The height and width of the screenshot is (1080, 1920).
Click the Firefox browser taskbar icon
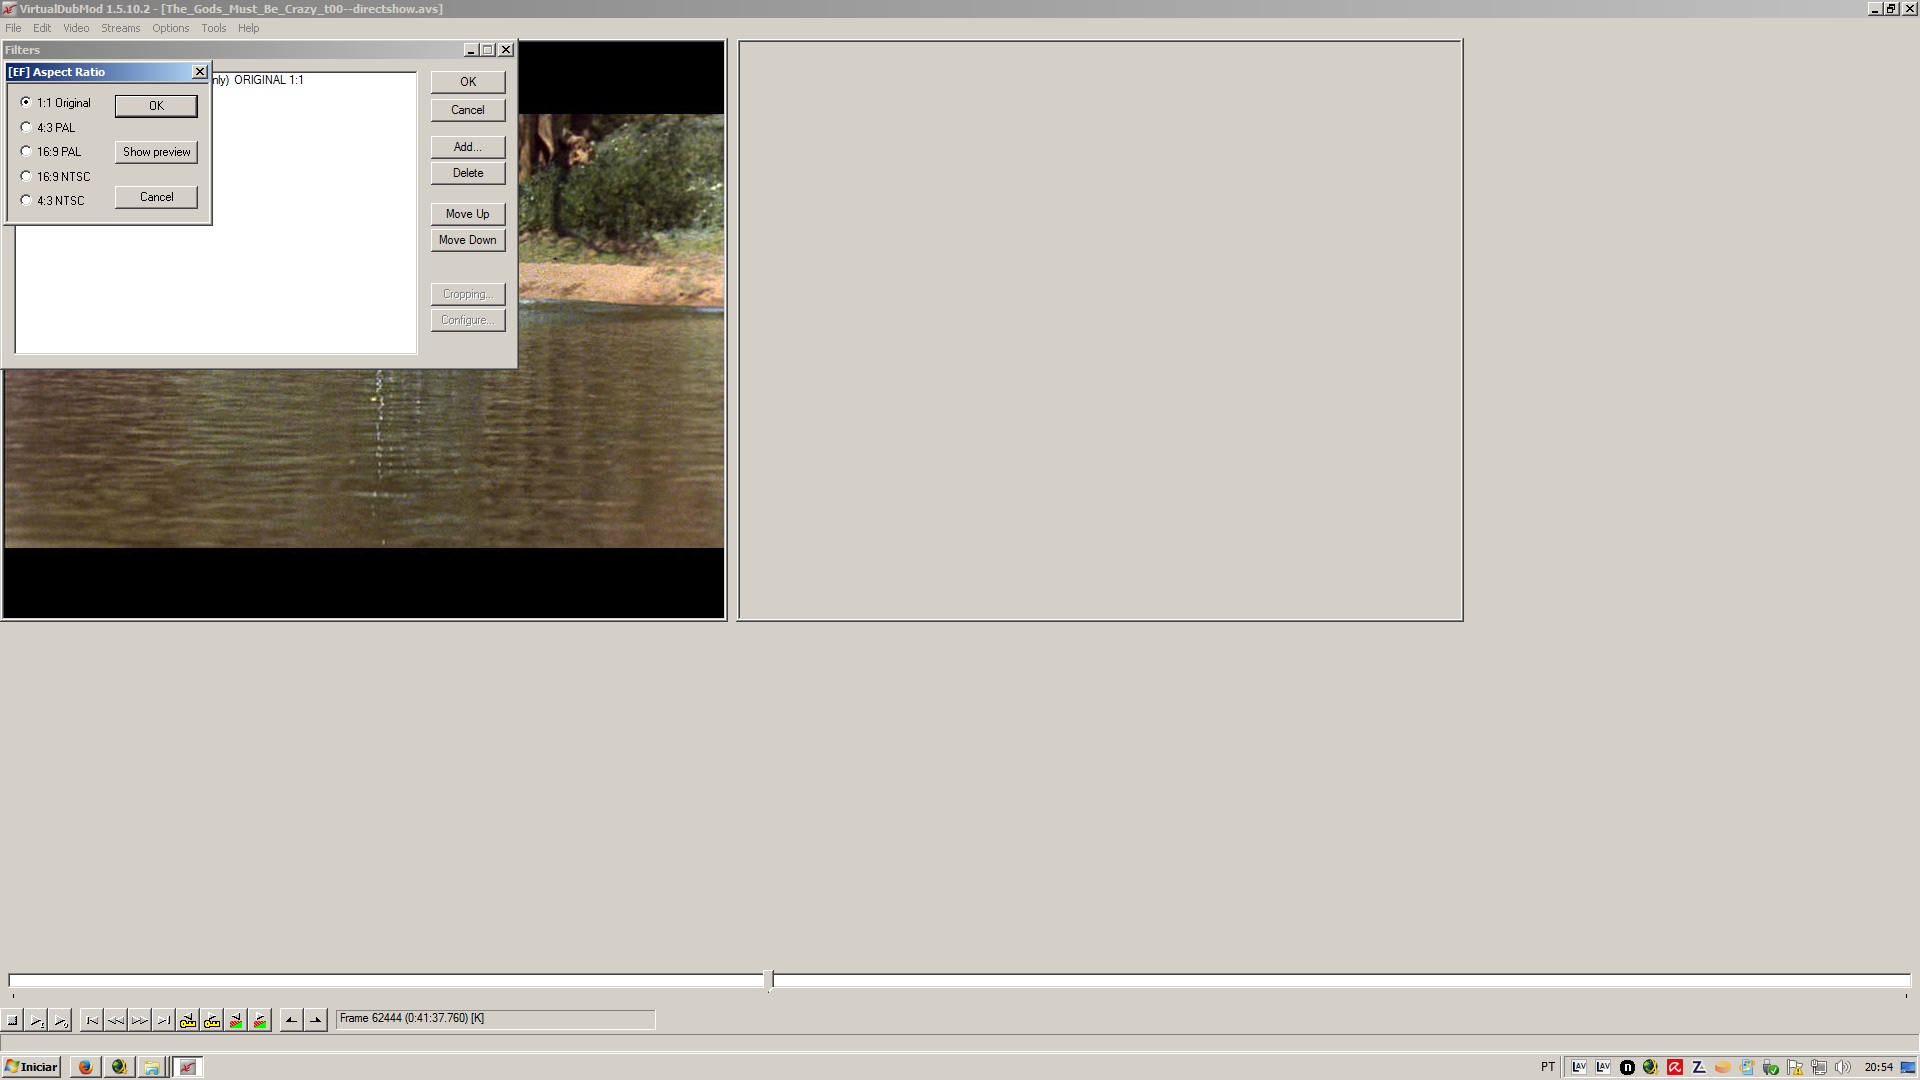[x=84, y=1065]
